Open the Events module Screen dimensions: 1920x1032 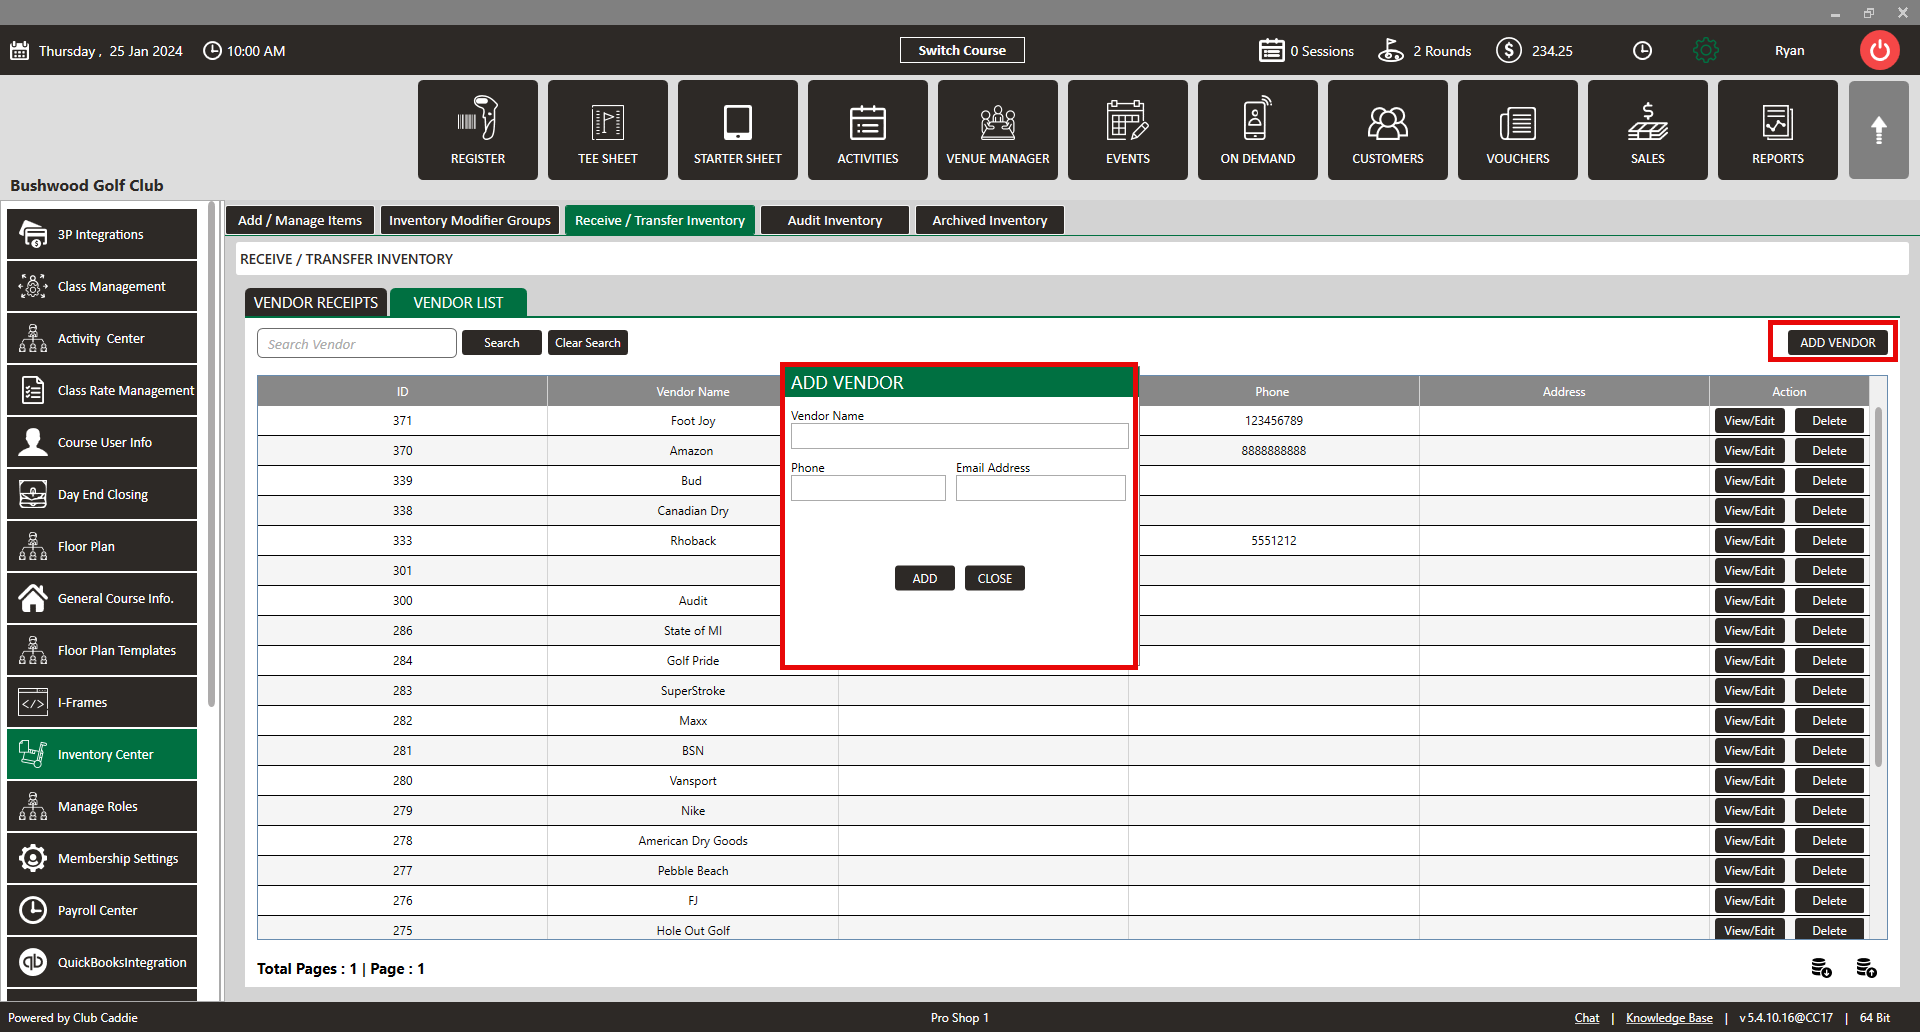(x=1128, y=130)
